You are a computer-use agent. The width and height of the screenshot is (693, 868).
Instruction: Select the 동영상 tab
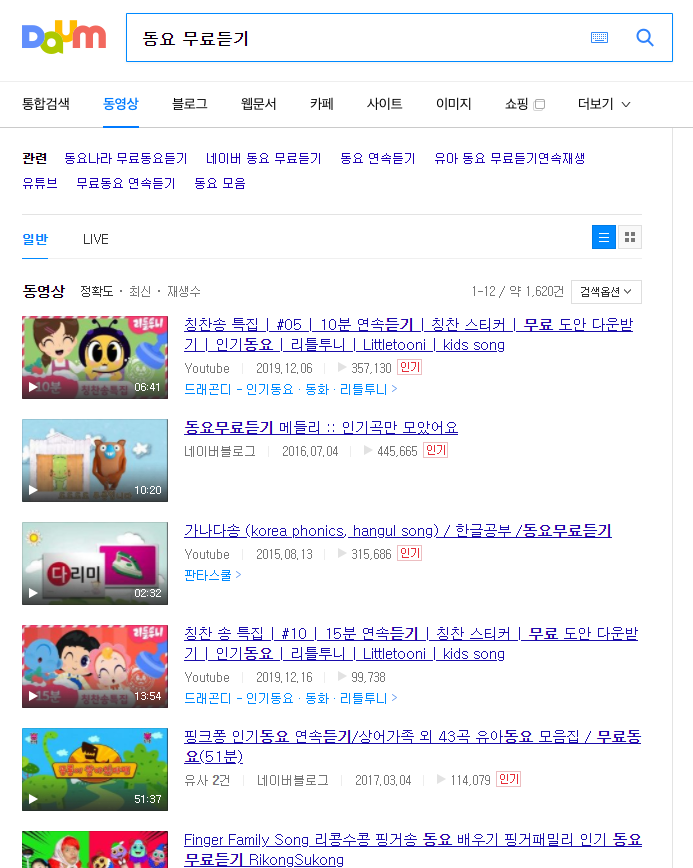tap(121, 104)
